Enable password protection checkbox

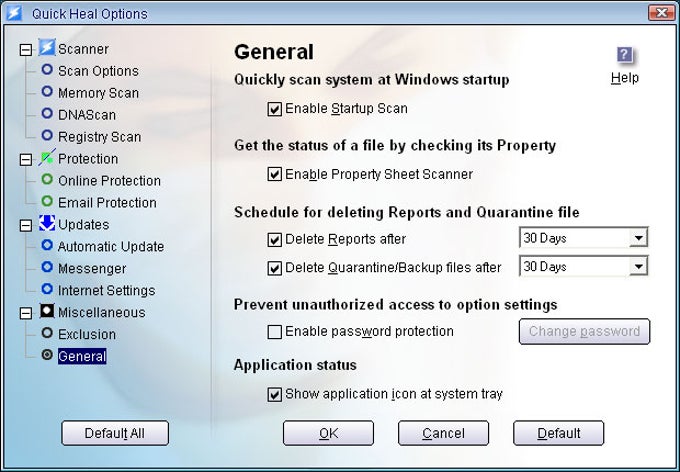coord(275,332)
